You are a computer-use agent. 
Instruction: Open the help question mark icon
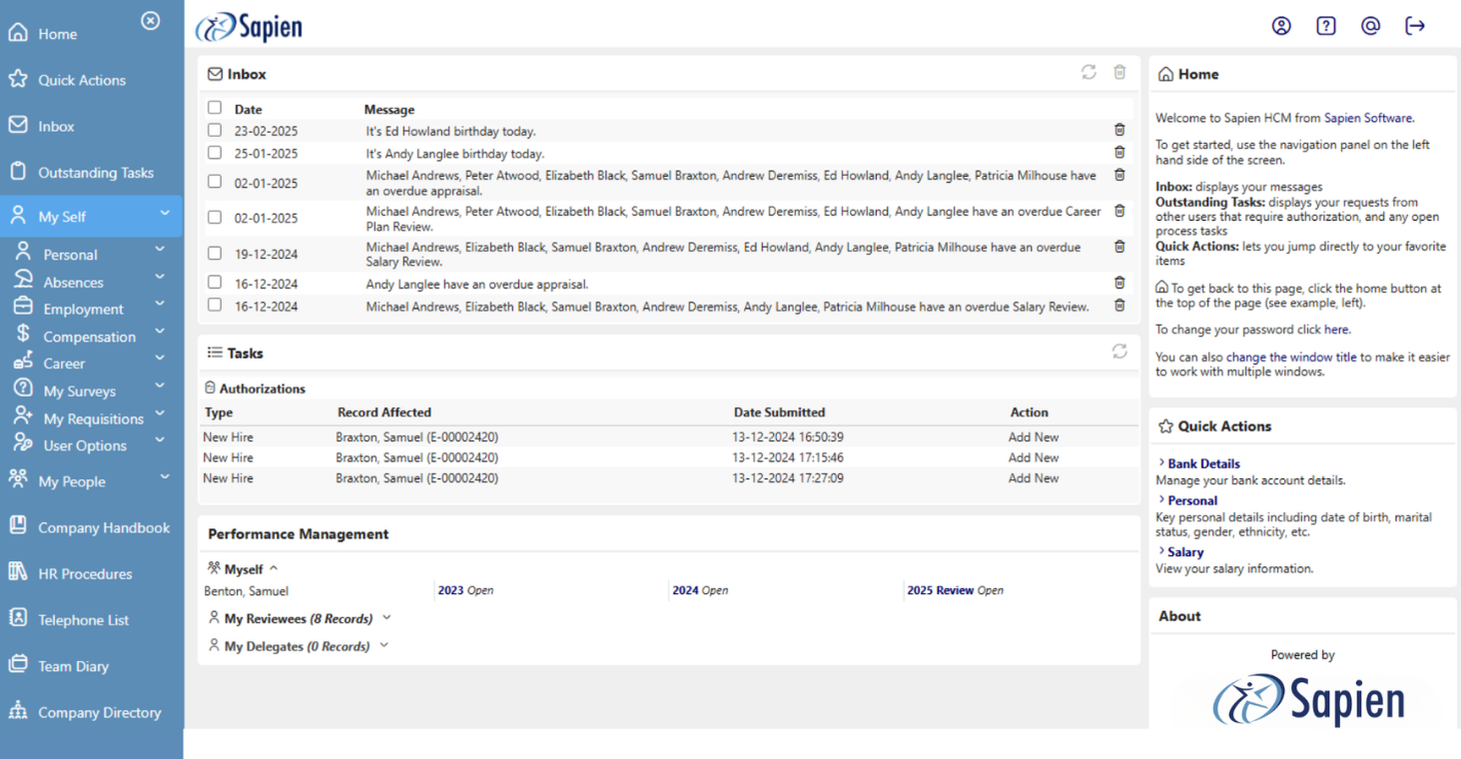point(1326,26)
